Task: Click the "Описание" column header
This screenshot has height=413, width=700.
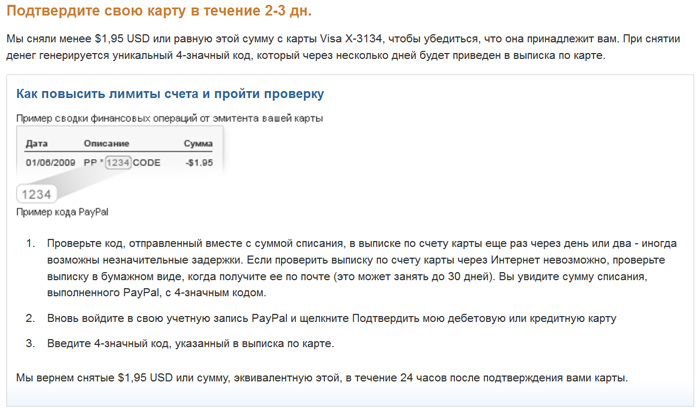Action: click(106, 144)
